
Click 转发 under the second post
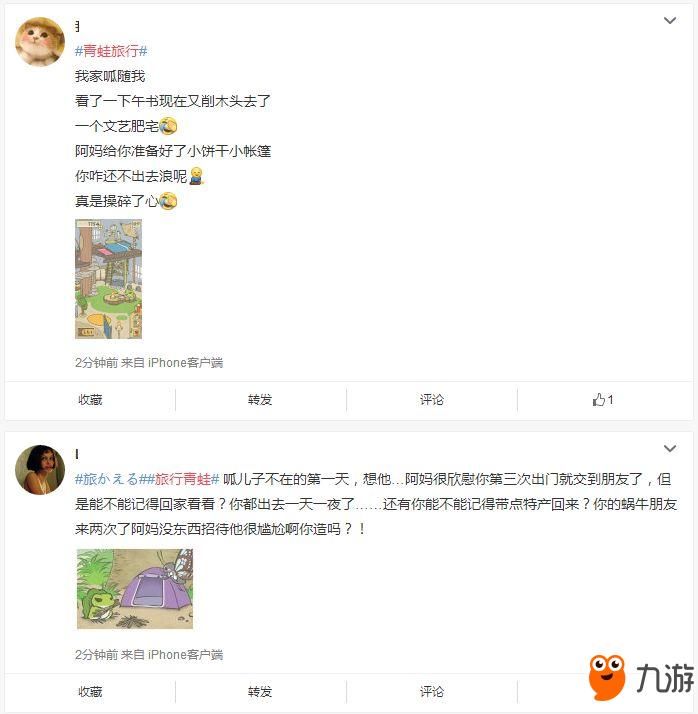(x=260, y=692)
